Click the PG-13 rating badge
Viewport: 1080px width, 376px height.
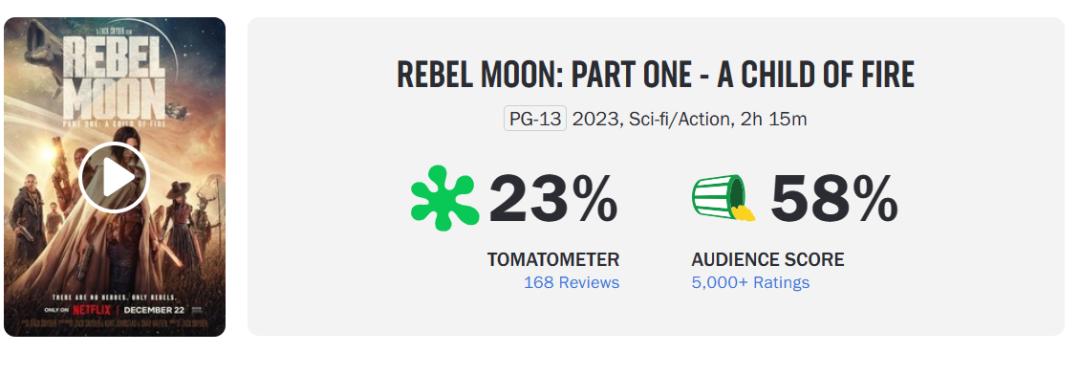[535, 119]
